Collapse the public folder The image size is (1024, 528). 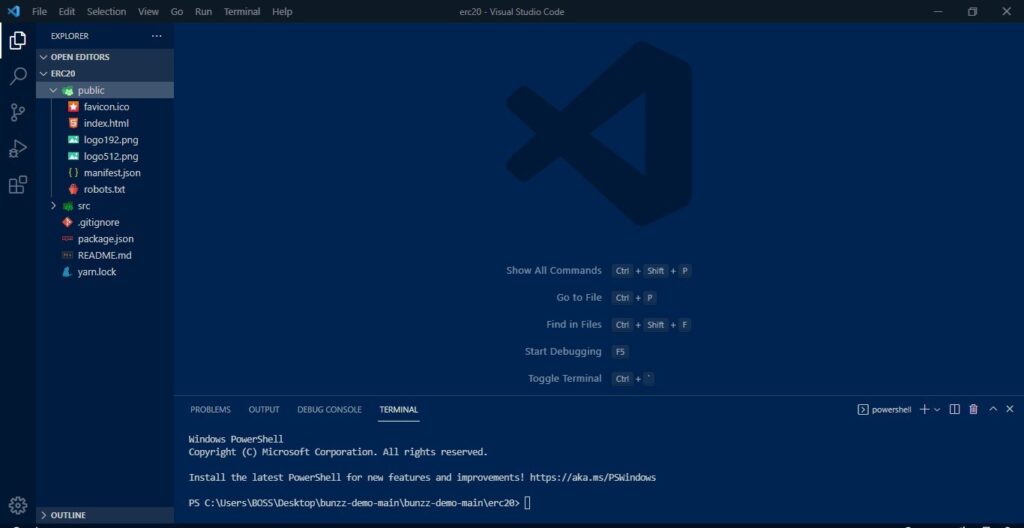pyautogui.click(x=105, y=90)
